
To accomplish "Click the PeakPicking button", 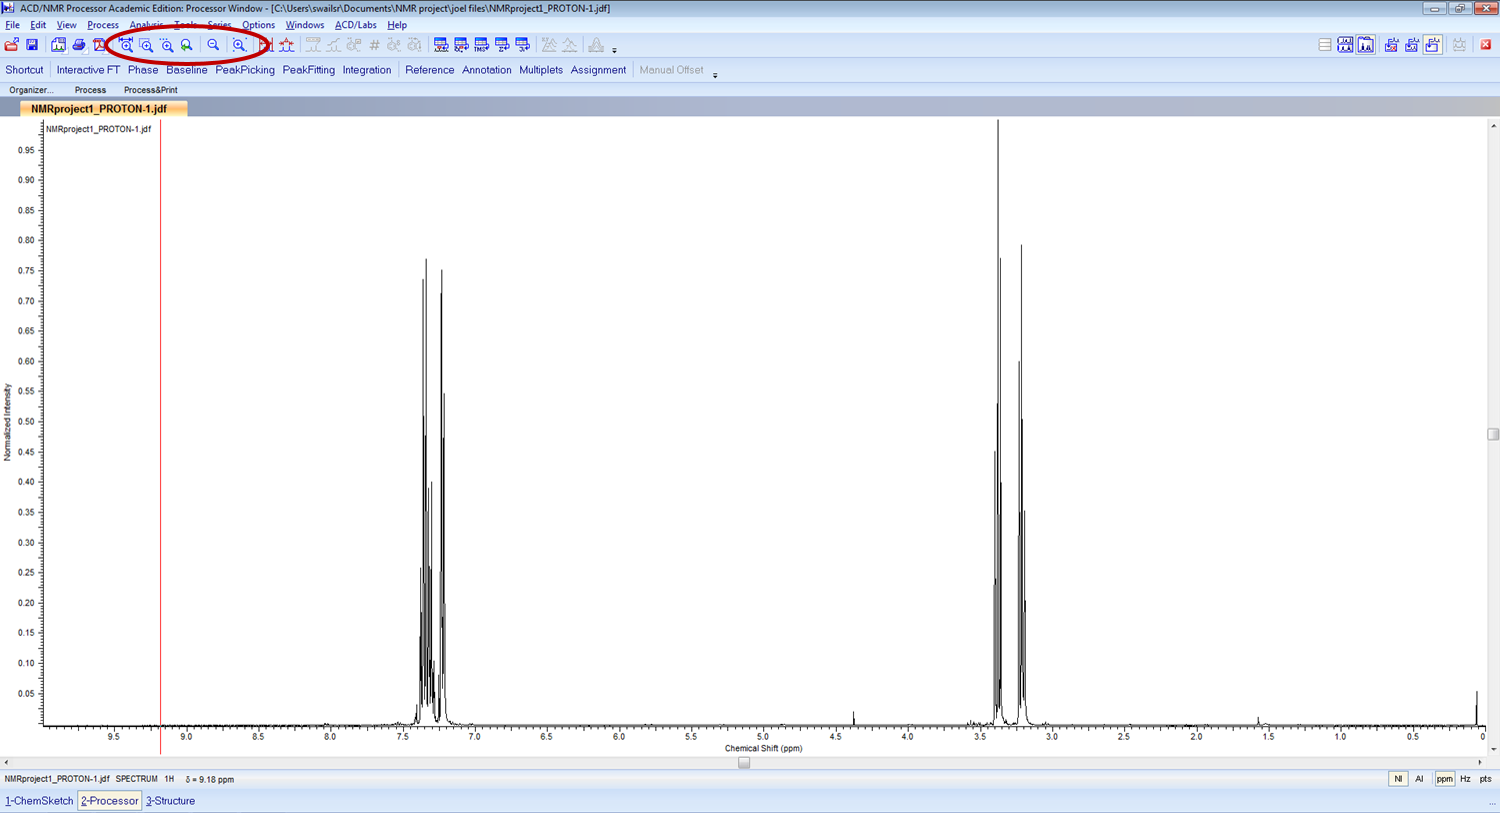I will pyautogui.click(x=245, y=70).
